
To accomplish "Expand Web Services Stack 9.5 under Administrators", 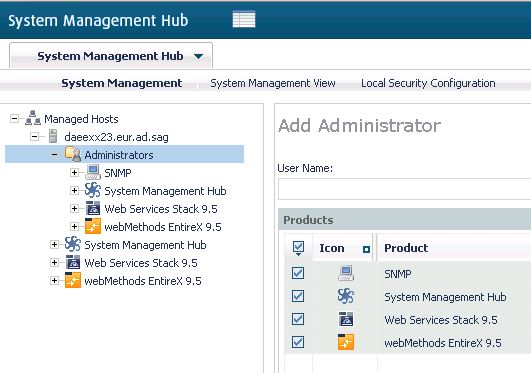I will pos(74,208).
